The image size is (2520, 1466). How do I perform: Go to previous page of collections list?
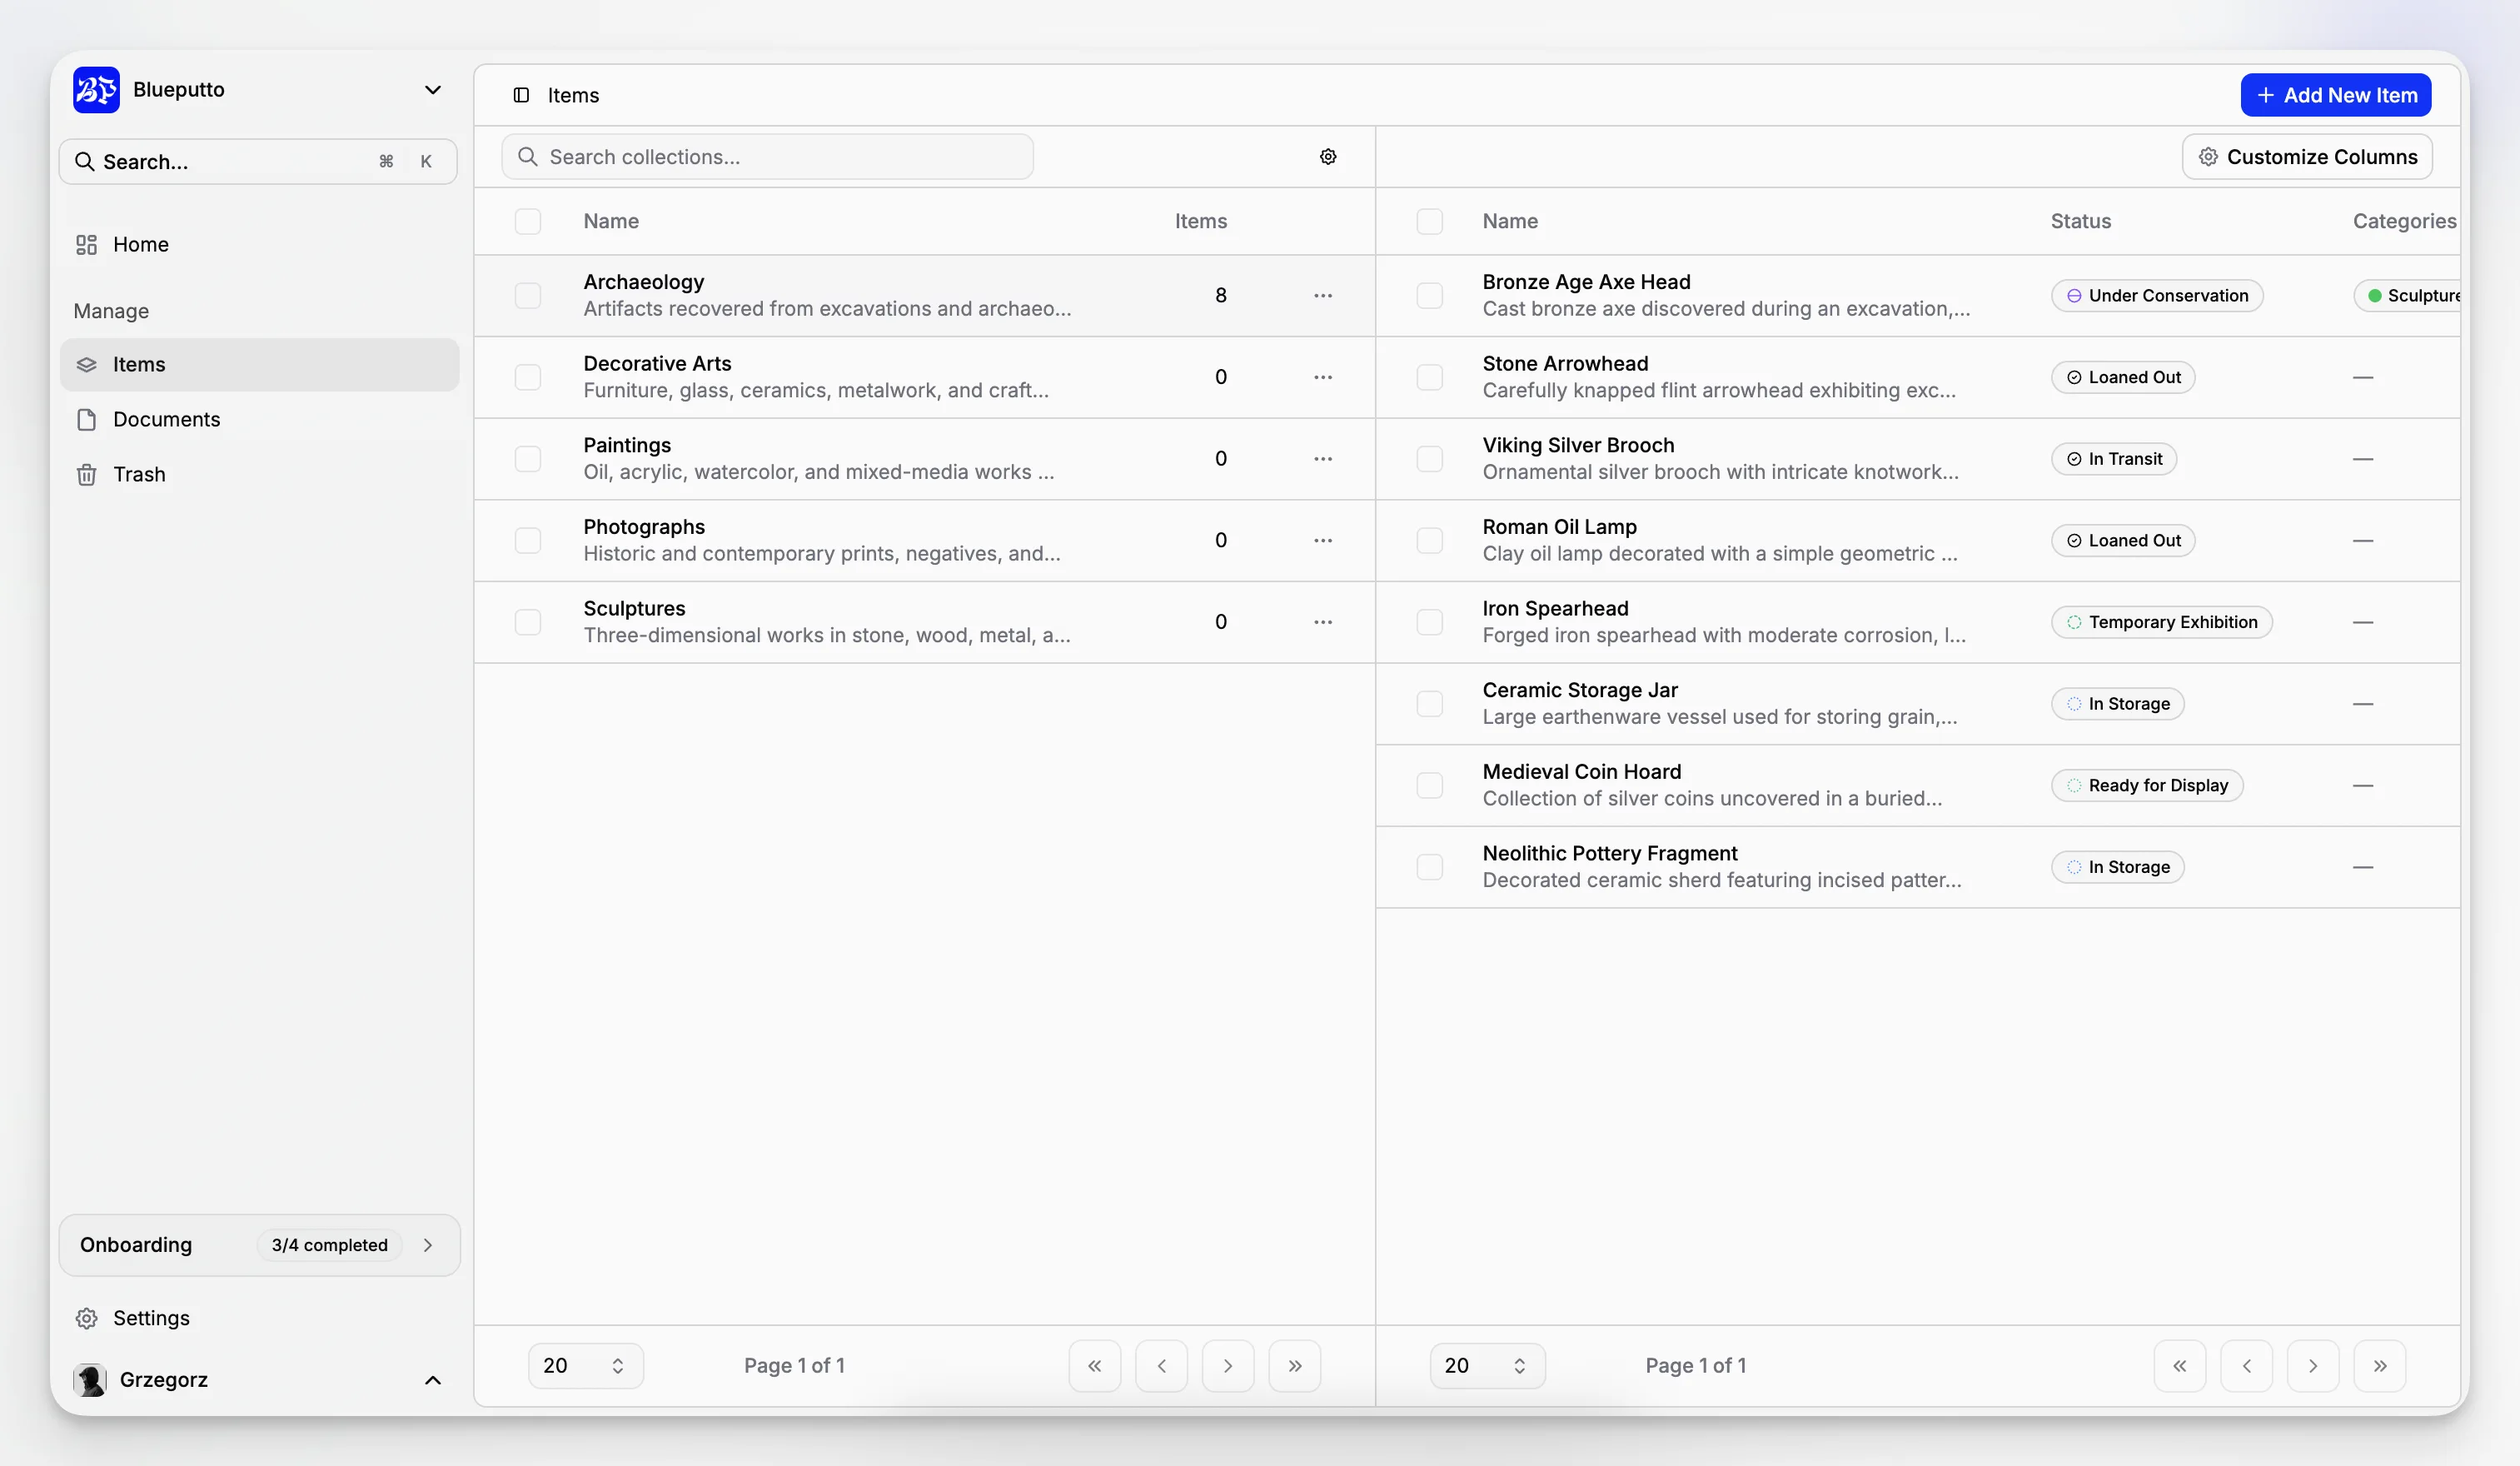1162,1366
